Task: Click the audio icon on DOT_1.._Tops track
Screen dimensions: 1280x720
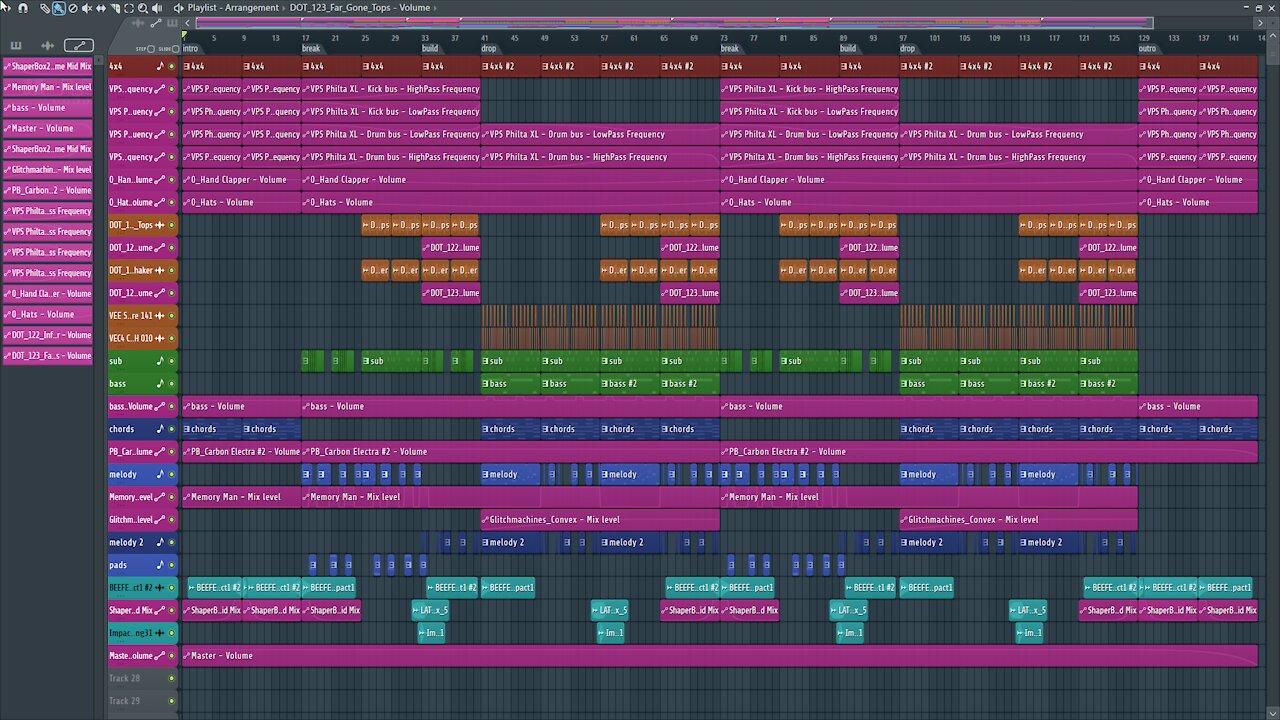Action: [160, 225]
